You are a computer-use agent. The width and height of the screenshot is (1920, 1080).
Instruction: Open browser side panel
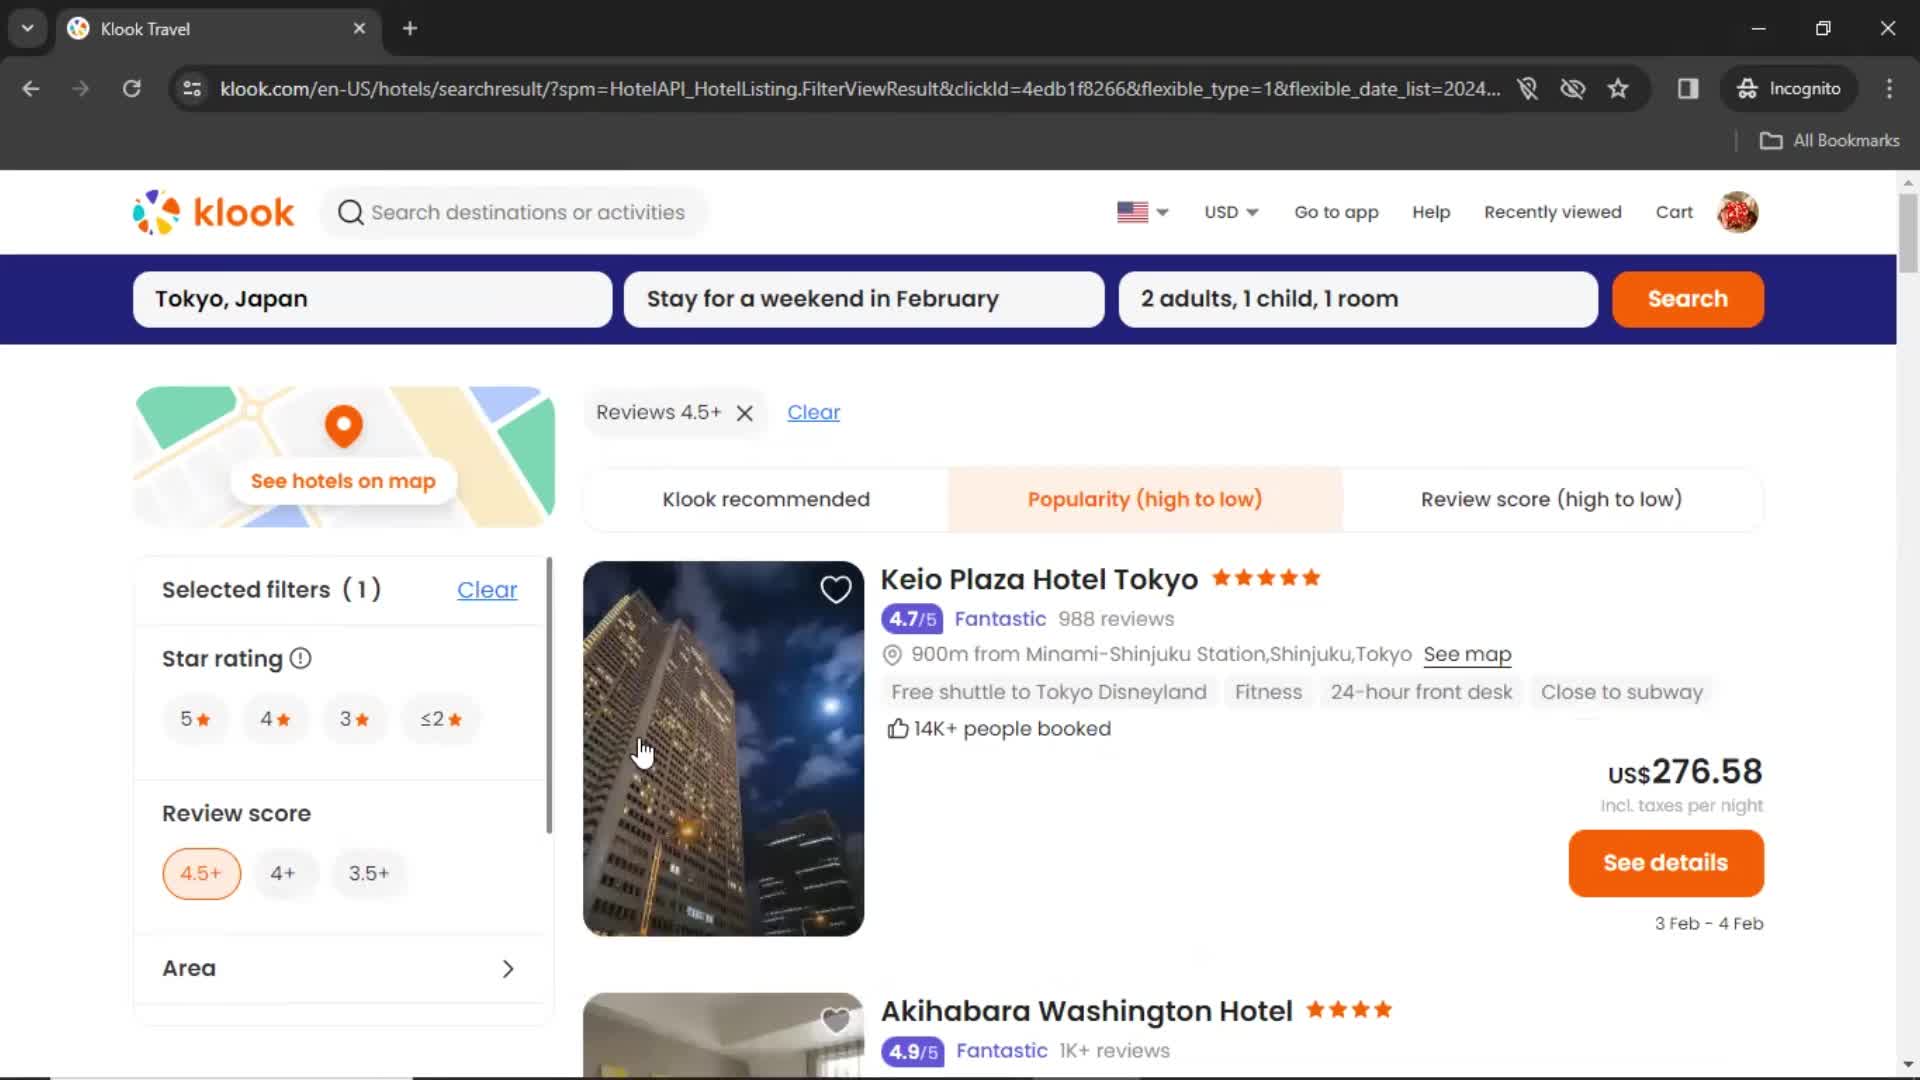(x=1688, y=89)
